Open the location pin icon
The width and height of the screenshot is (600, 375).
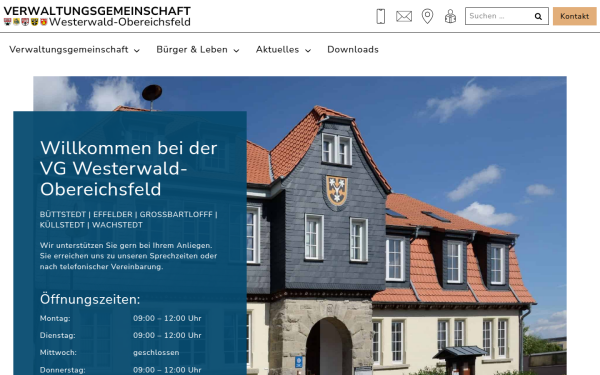427,16
